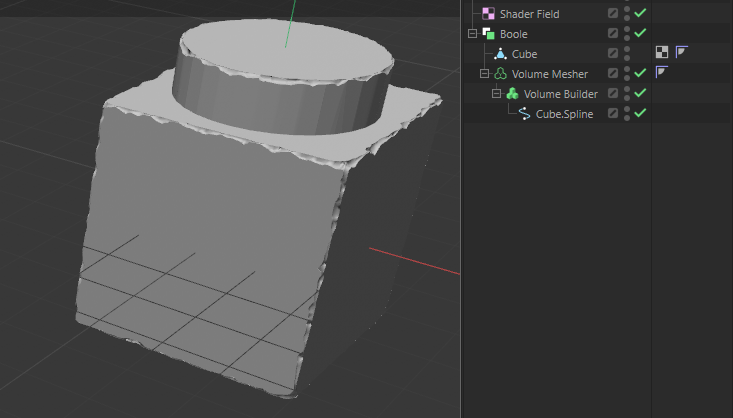Collapse the Volume Builder node
Screen dimensions: 733x418
coord(497,94)
